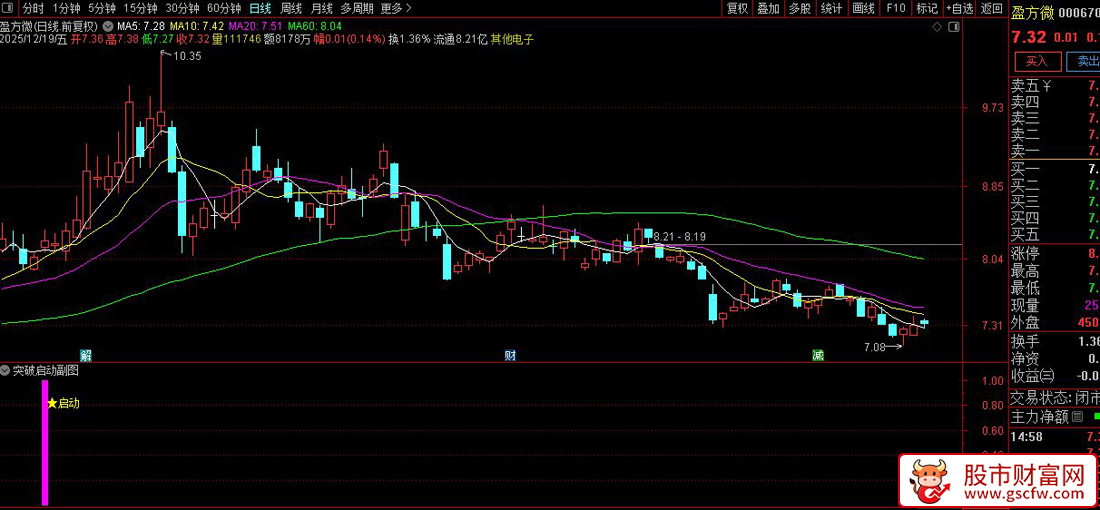Click the red 买入 buy button
The width and height of the screenshot is (1100, 510).
coord(1036,62)
